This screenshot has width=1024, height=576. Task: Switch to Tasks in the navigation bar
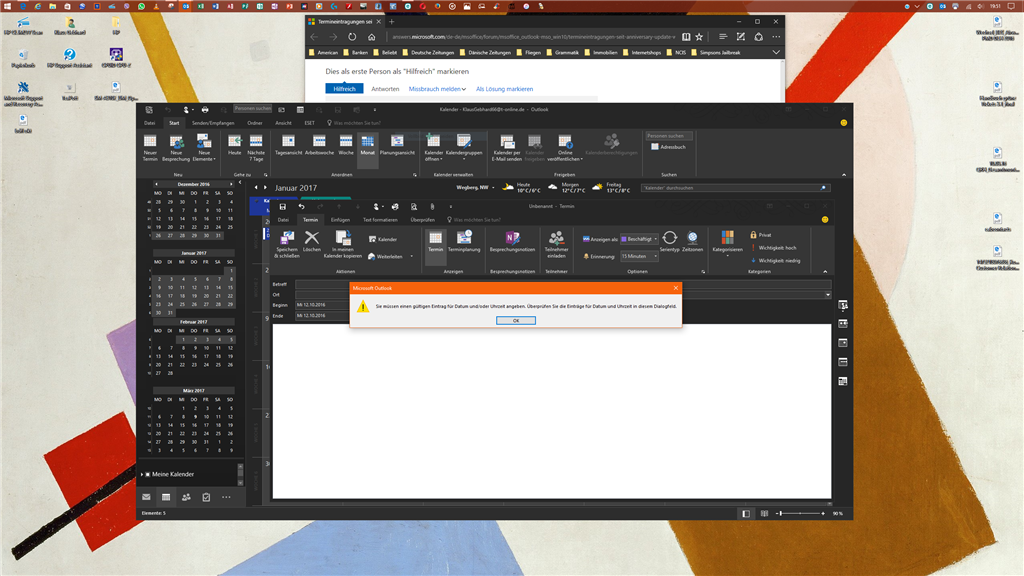coord(206,497)
